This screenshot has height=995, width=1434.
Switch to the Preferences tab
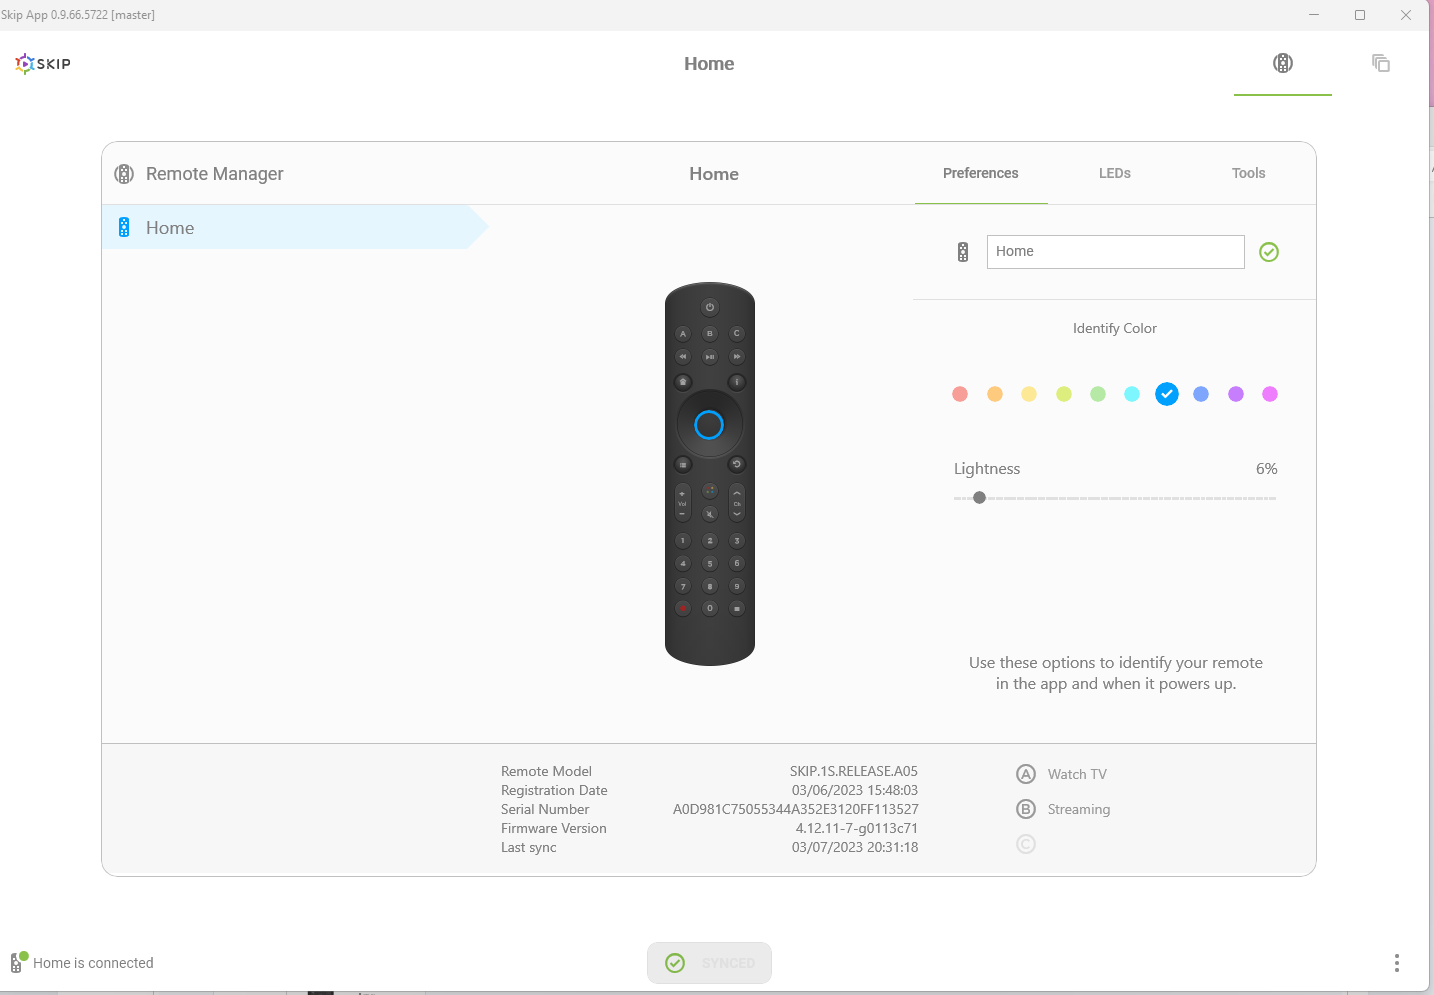pos(980,173)
